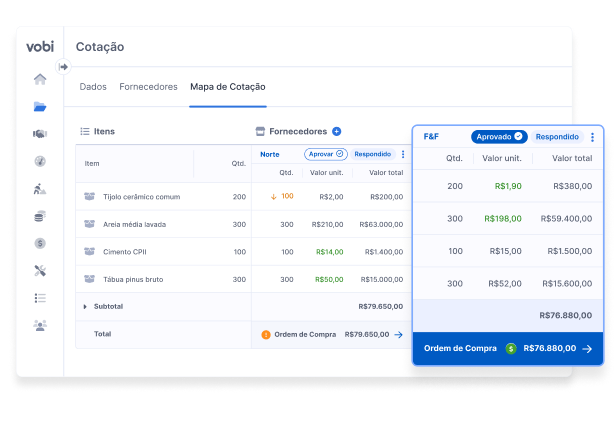Click box icon of Tijolo cerâmico comum

[x=90, y=196]
